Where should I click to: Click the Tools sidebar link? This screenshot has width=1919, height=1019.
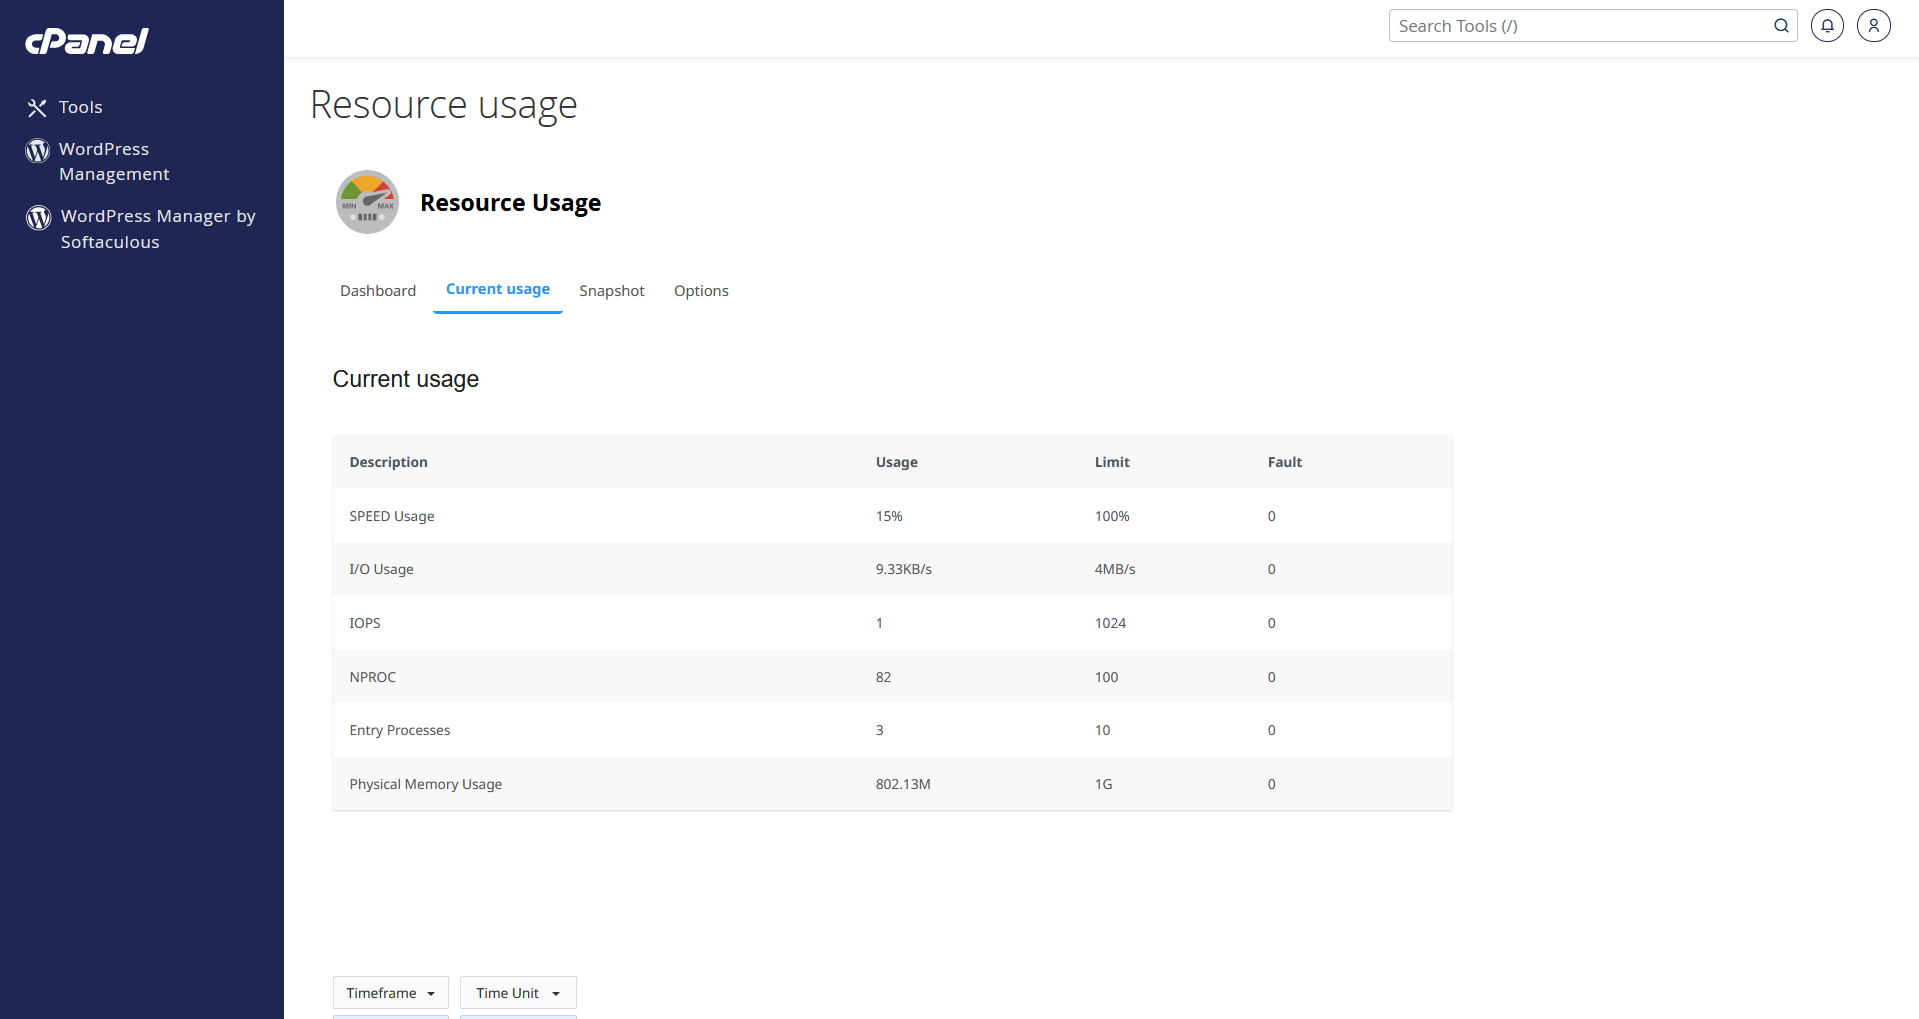pos(80,107)
